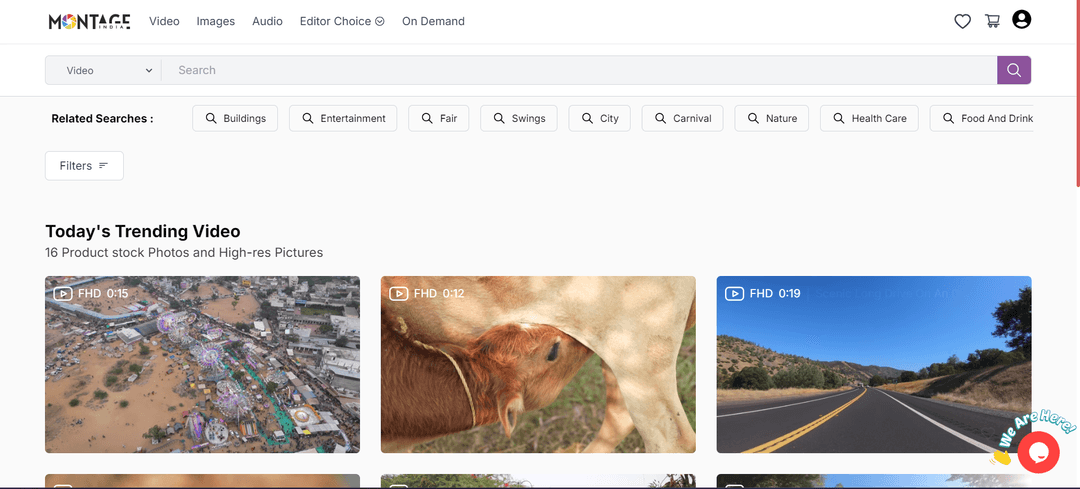This screenshot has height=489, width=1080.
Task: Expand the Filters panel
Action: click(x=84, y=166)
